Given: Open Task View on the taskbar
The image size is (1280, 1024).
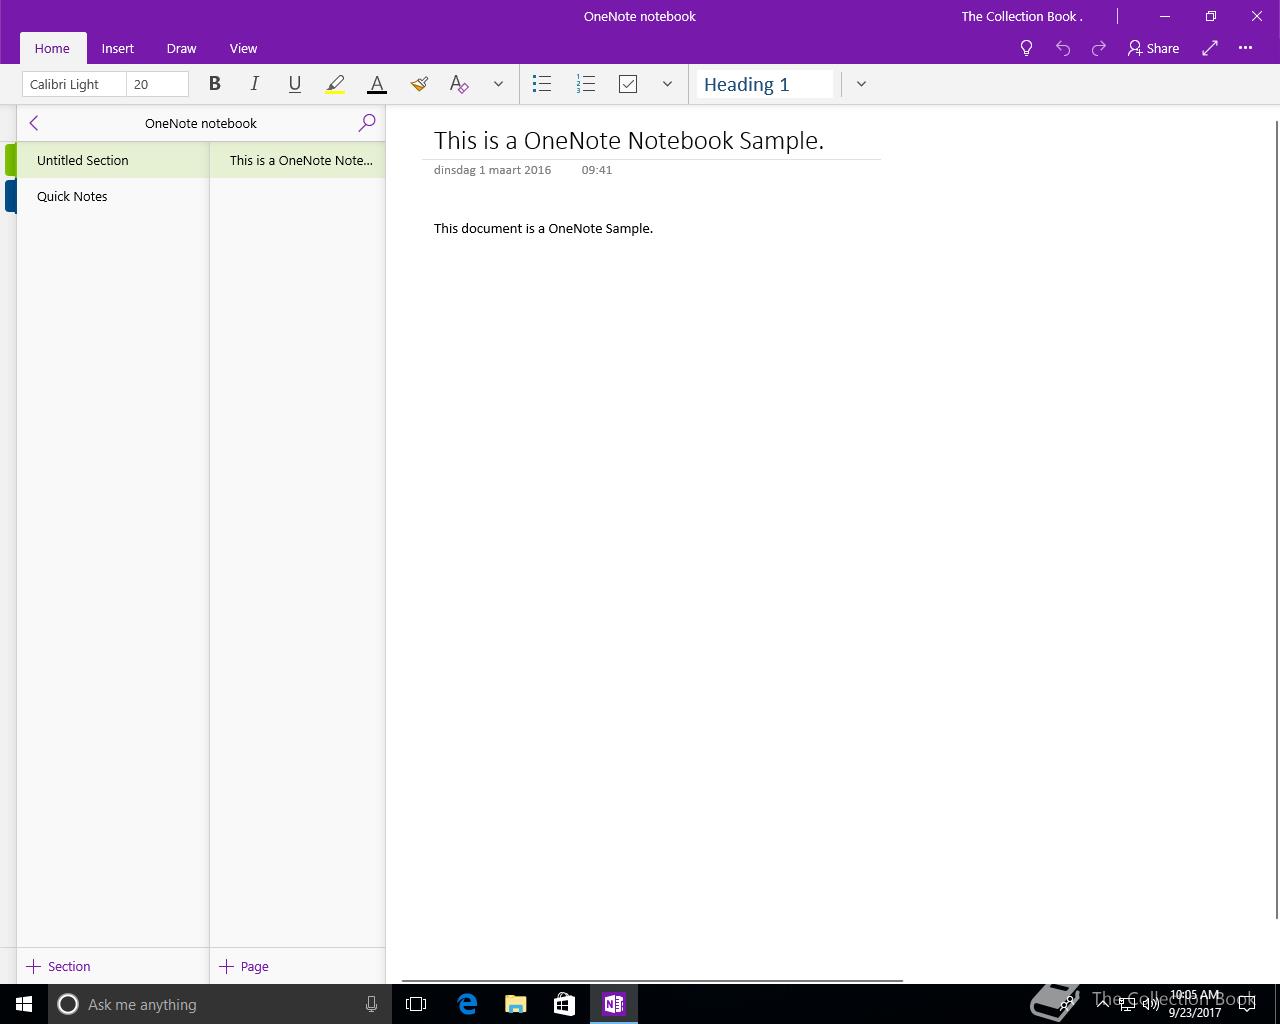Looking at the screenshot, I should click(x=416, y=1004).
